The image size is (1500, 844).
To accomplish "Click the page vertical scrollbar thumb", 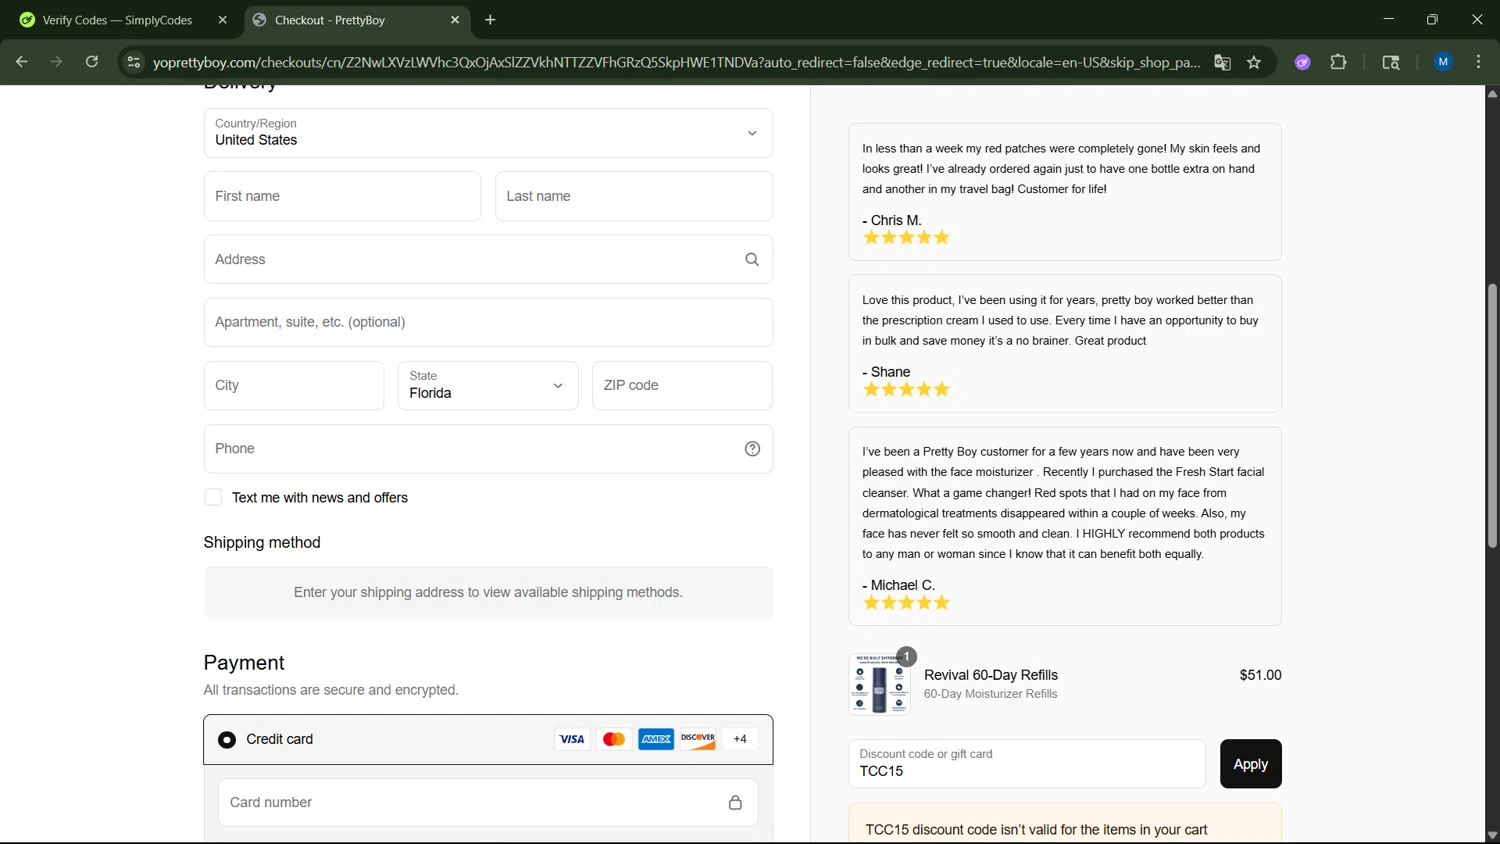I will tap(1492, 416).
